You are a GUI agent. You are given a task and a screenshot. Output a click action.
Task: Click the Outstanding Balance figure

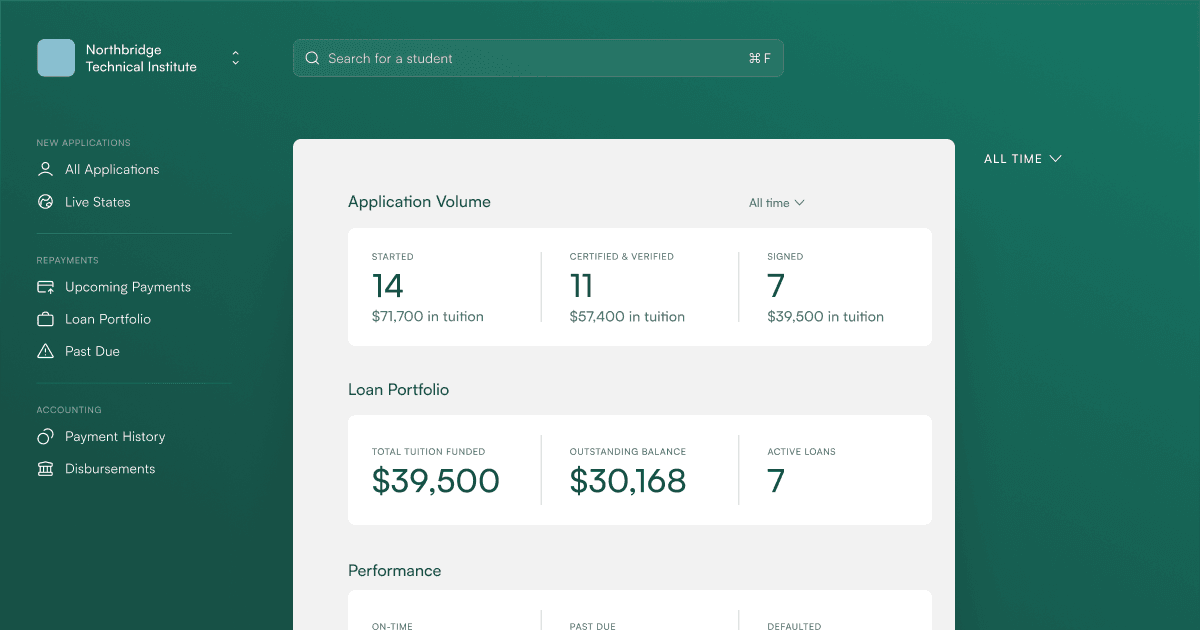(627, 481)
